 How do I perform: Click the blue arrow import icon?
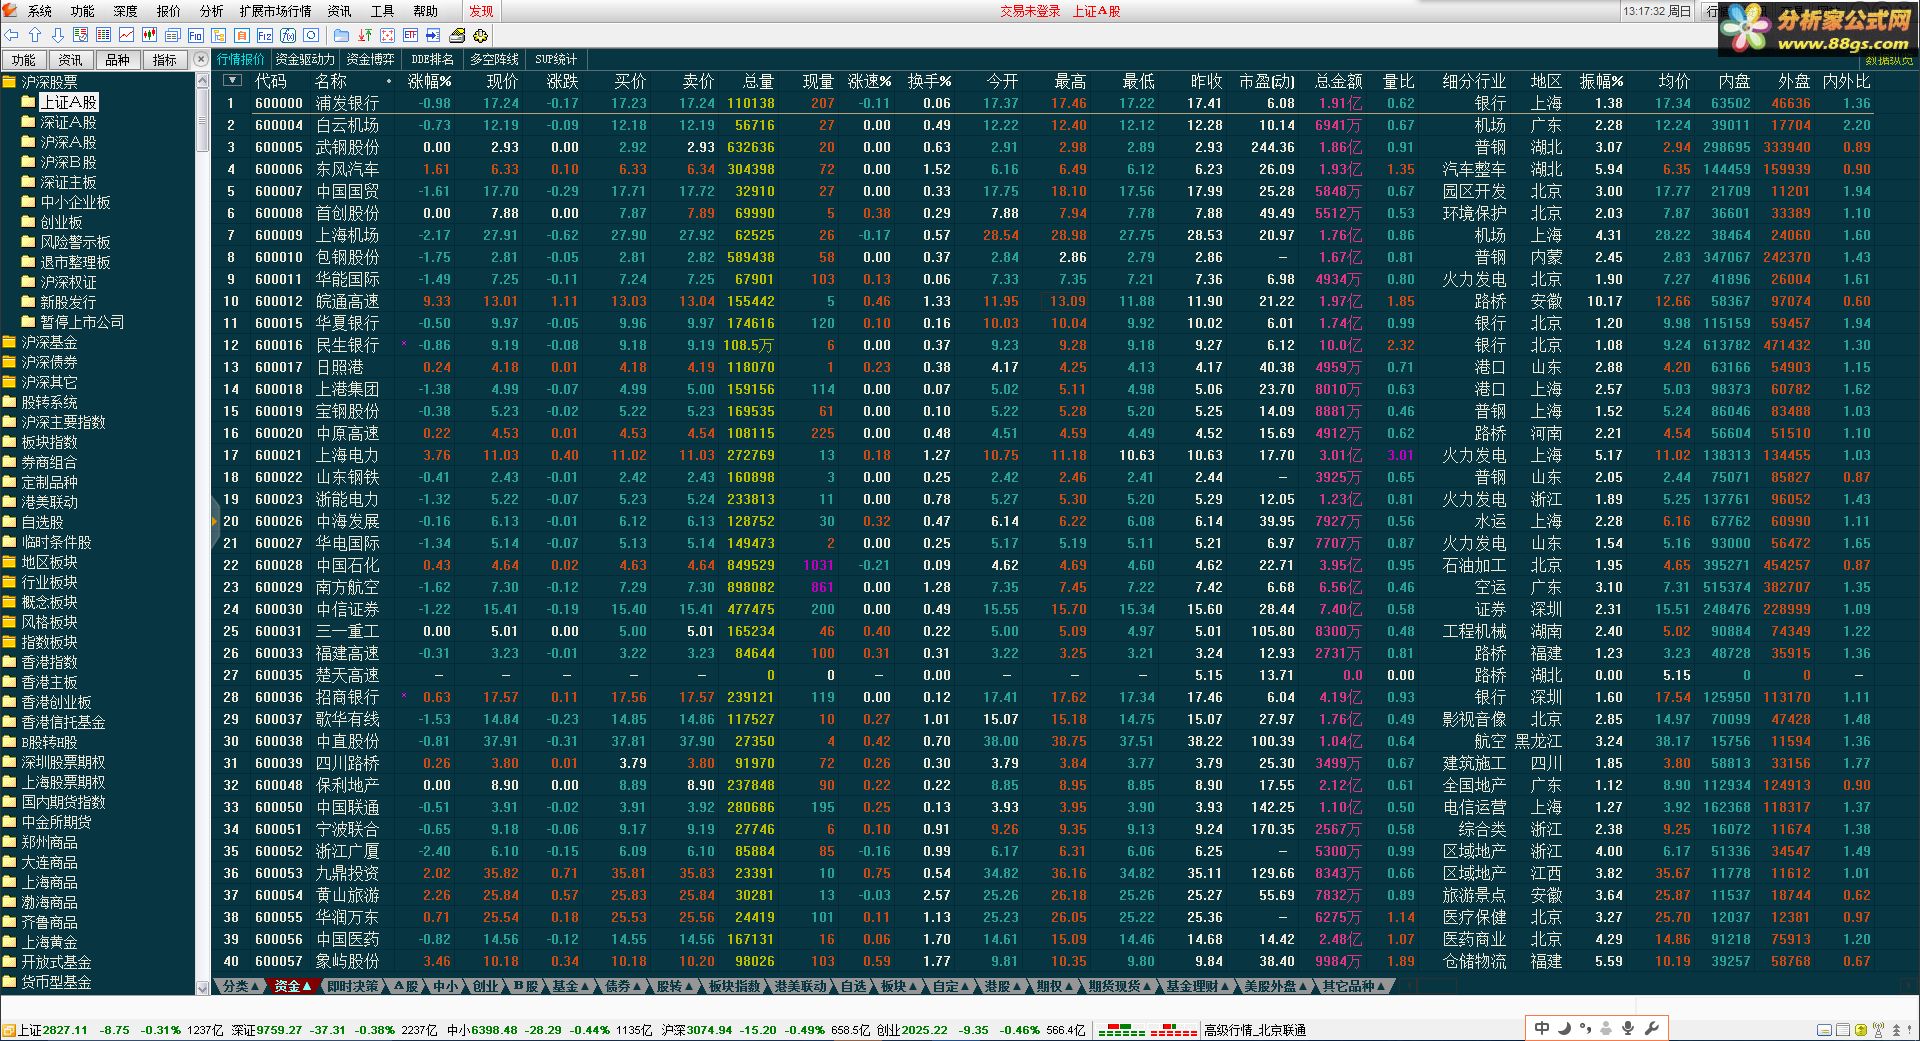[x=433, y=35]
